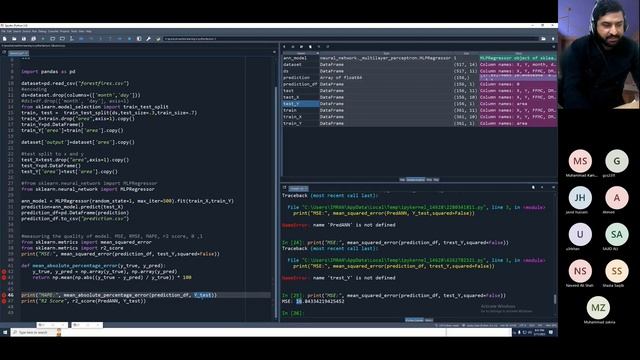
Task: Toggle breakpoint on line 46
Action: click(x=4, y=295)
